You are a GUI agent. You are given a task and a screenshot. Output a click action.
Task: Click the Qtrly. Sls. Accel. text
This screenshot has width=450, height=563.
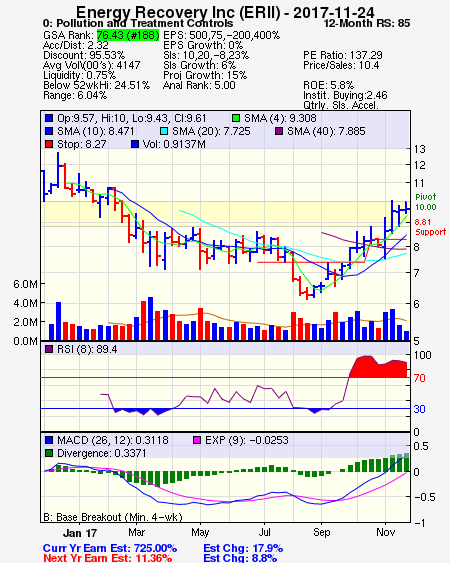tap(341, 105)
